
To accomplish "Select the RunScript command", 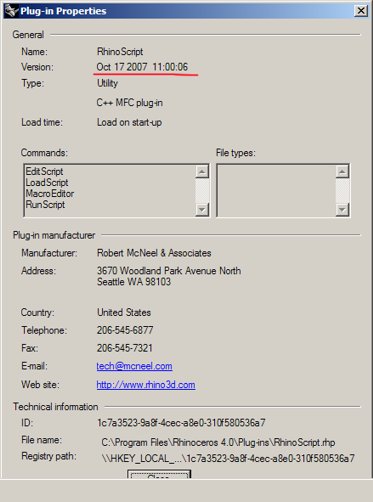I will click(x=45, y=204).
